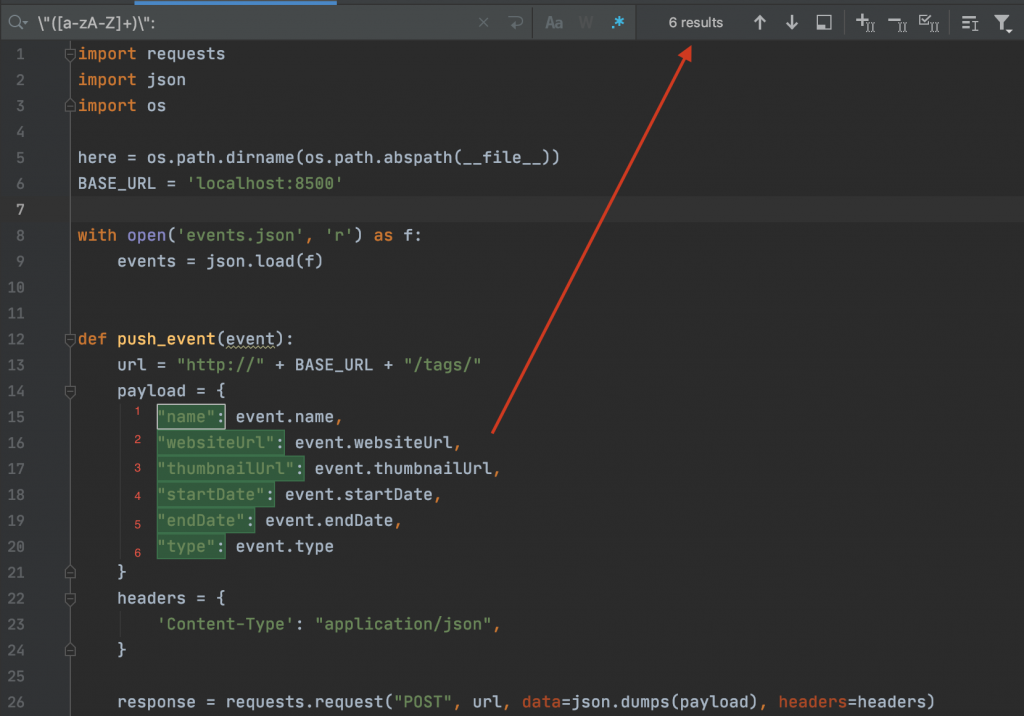
Task: Click os.path.dirname on line 5
Action: 220,157
